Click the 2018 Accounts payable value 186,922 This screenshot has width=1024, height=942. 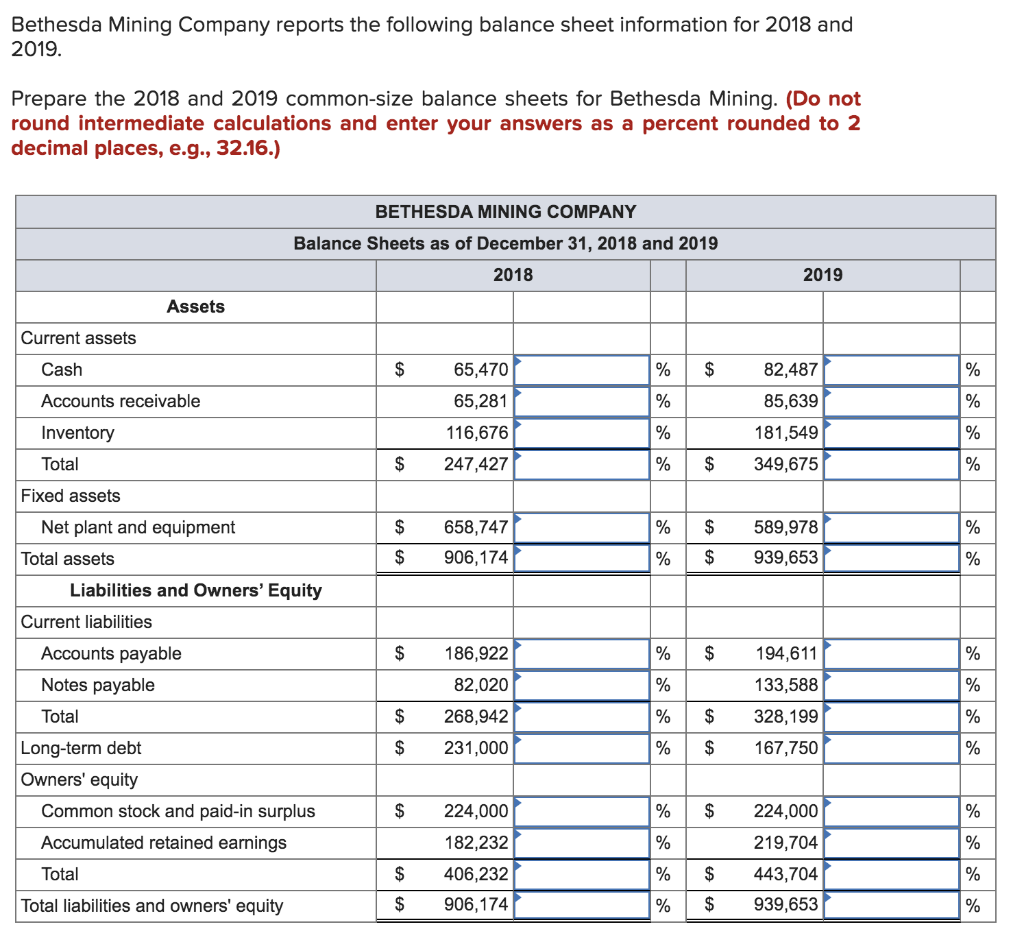tap(476, 653)
